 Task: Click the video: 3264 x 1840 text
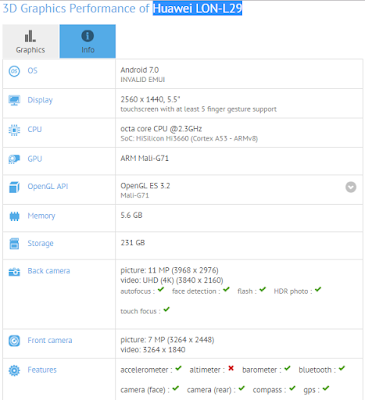pyautogui.click(x=153, y=350)
